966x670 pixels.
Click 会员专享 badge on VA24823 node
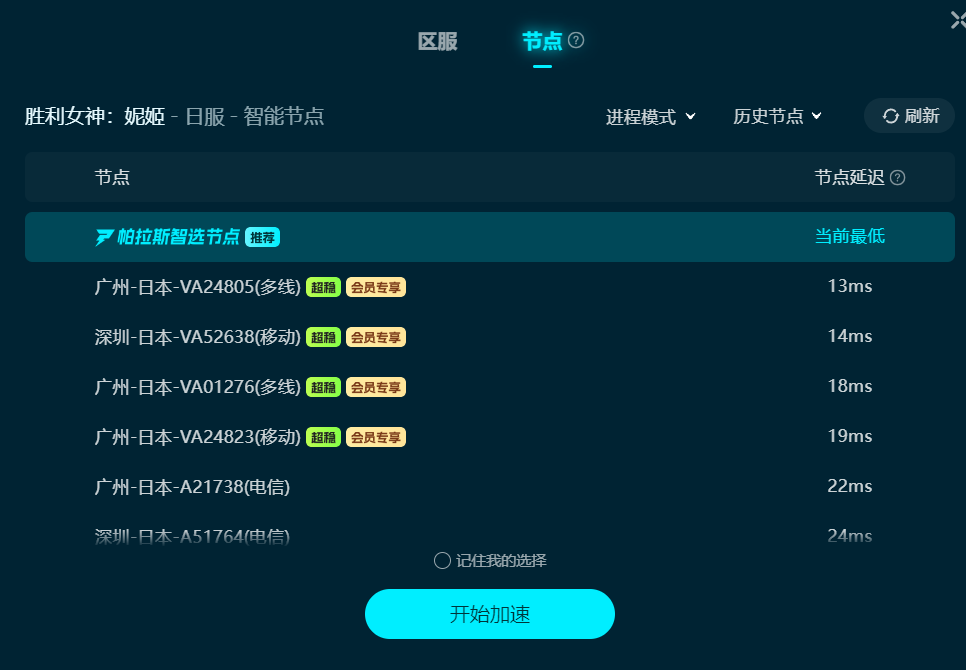click(x=376, y=437)
